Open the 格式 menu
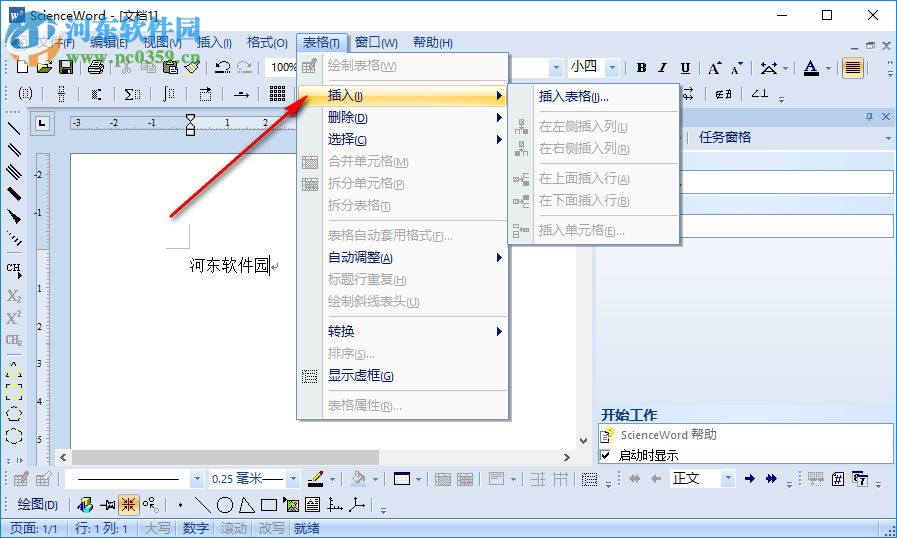 (267, 43)
